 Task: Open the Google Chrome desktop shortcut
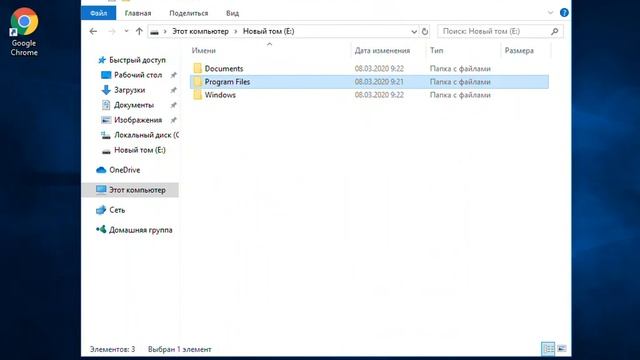click(x=24, y=32)
